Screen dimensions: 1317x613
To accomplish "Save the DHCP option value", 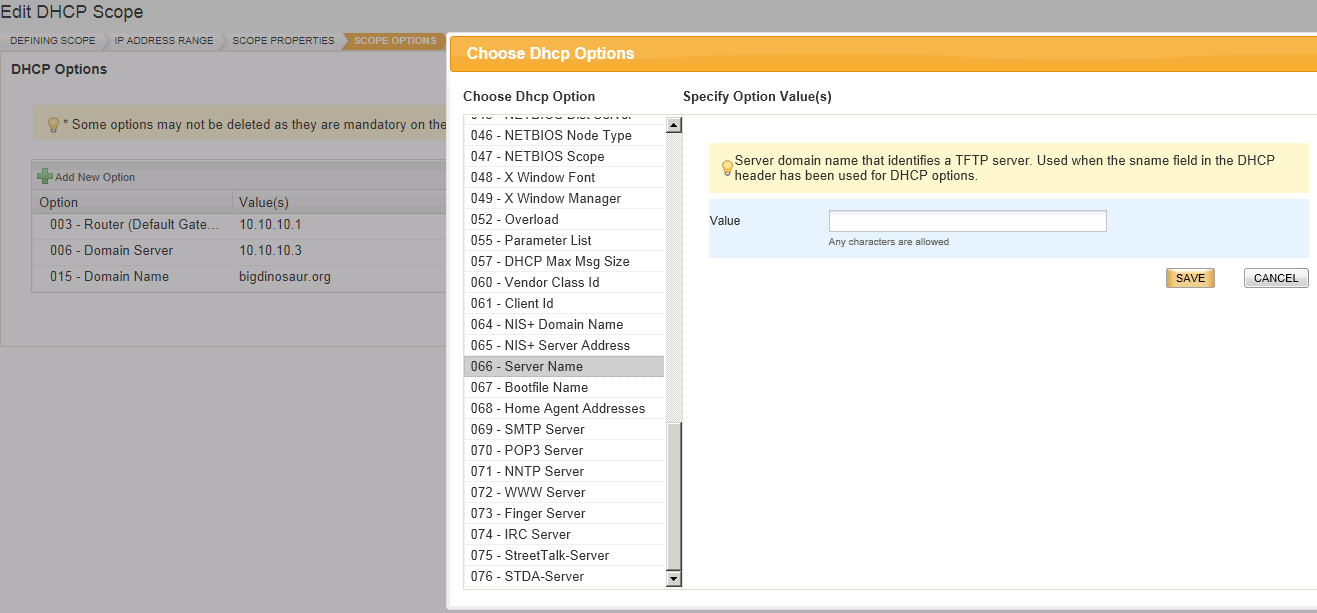I will 1190,278.
